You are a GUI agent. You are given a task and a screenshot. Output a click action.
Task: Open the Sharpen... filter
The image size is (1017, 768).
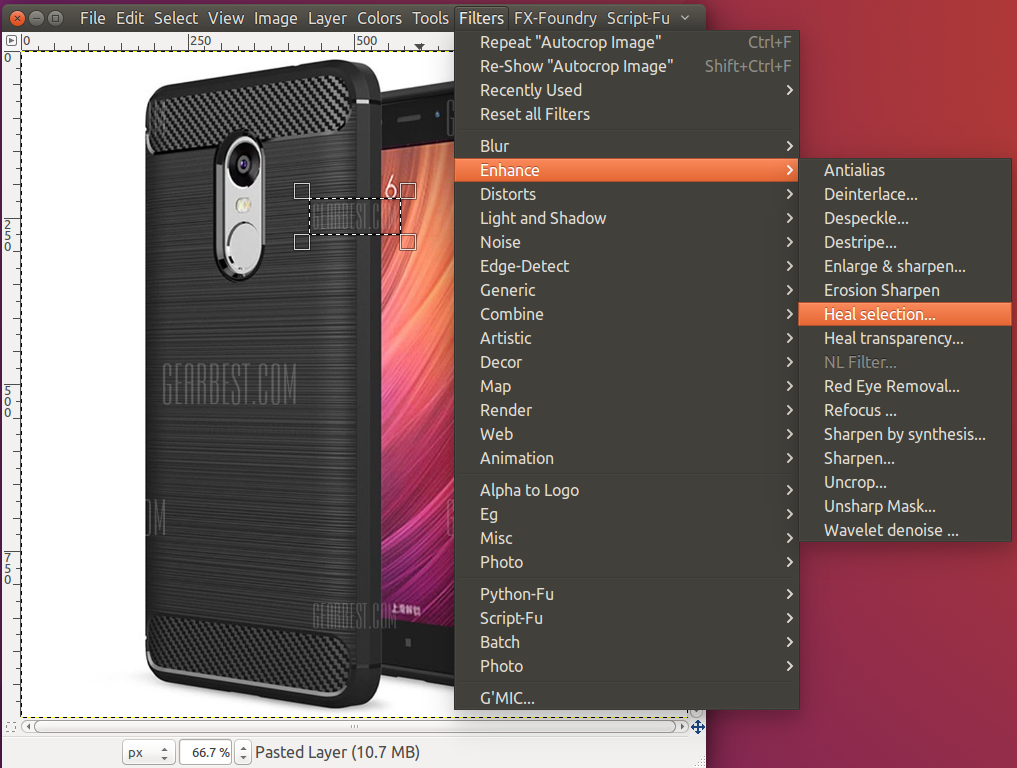(x=905, y=458)
